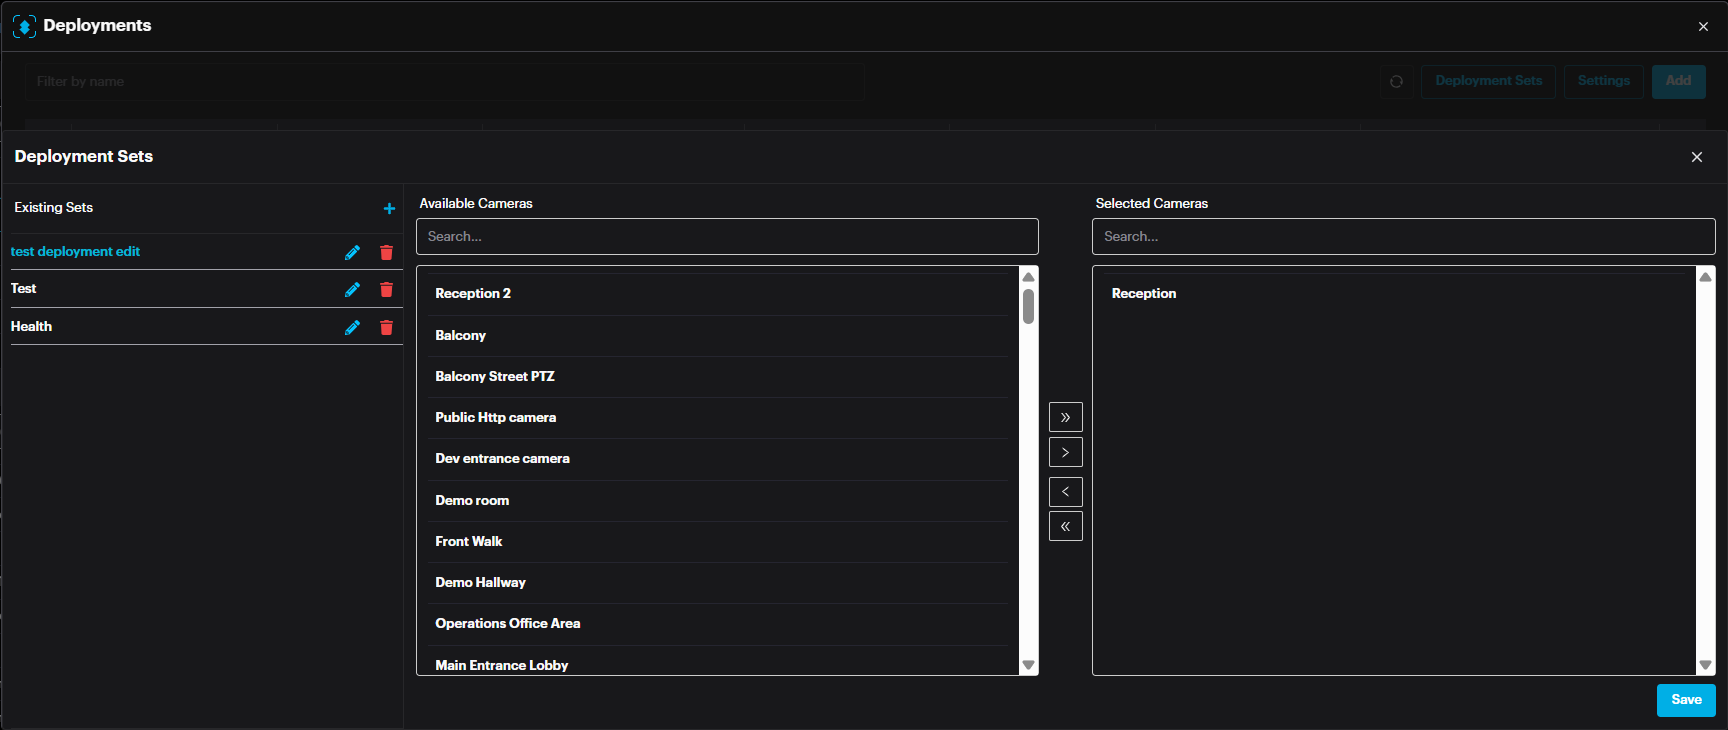Choose Reception in Selected Cameras list
The image size is (1728, 730).
1144,293
